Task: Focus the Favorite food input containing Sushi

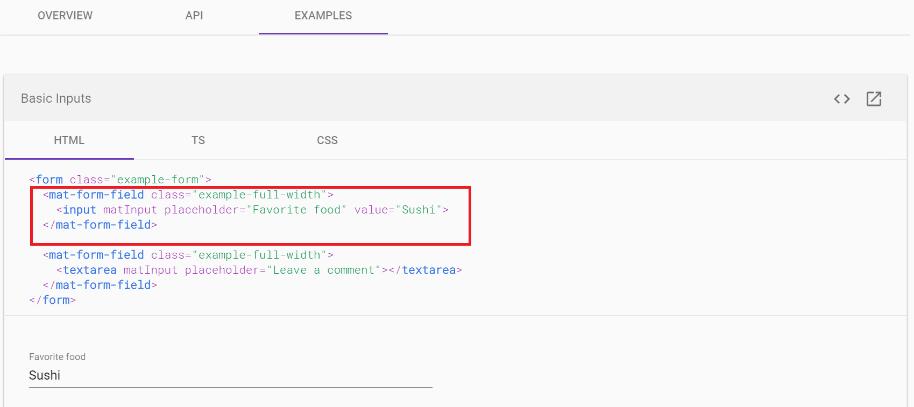Action: point(231,376)
